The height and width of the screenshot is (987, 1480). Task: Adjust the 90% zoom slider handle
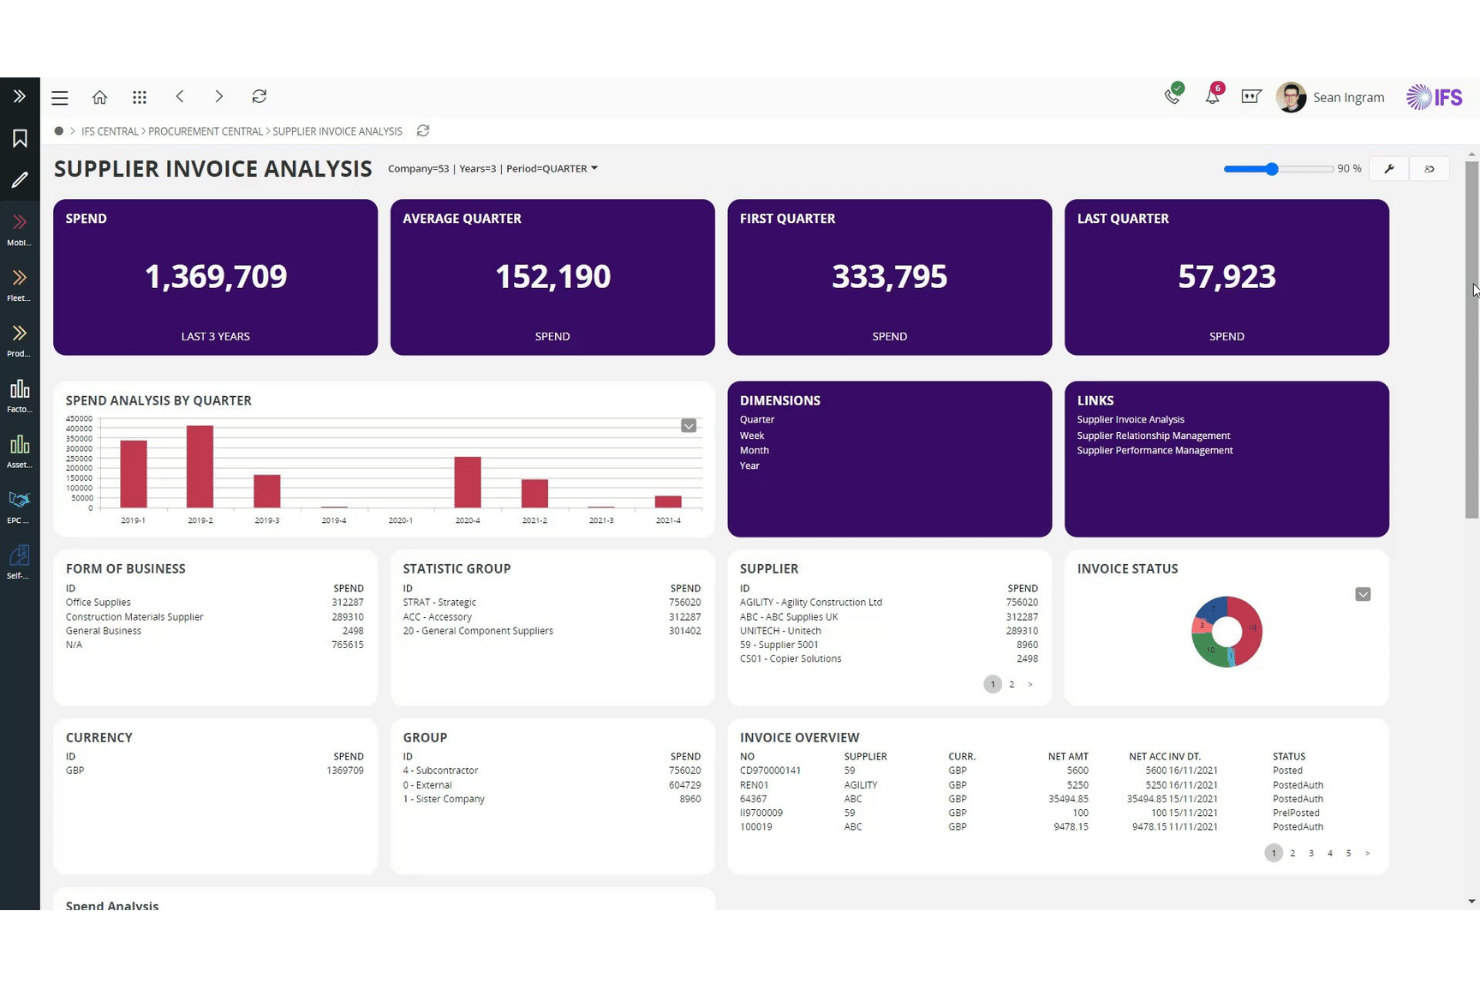coord(1272,169)
